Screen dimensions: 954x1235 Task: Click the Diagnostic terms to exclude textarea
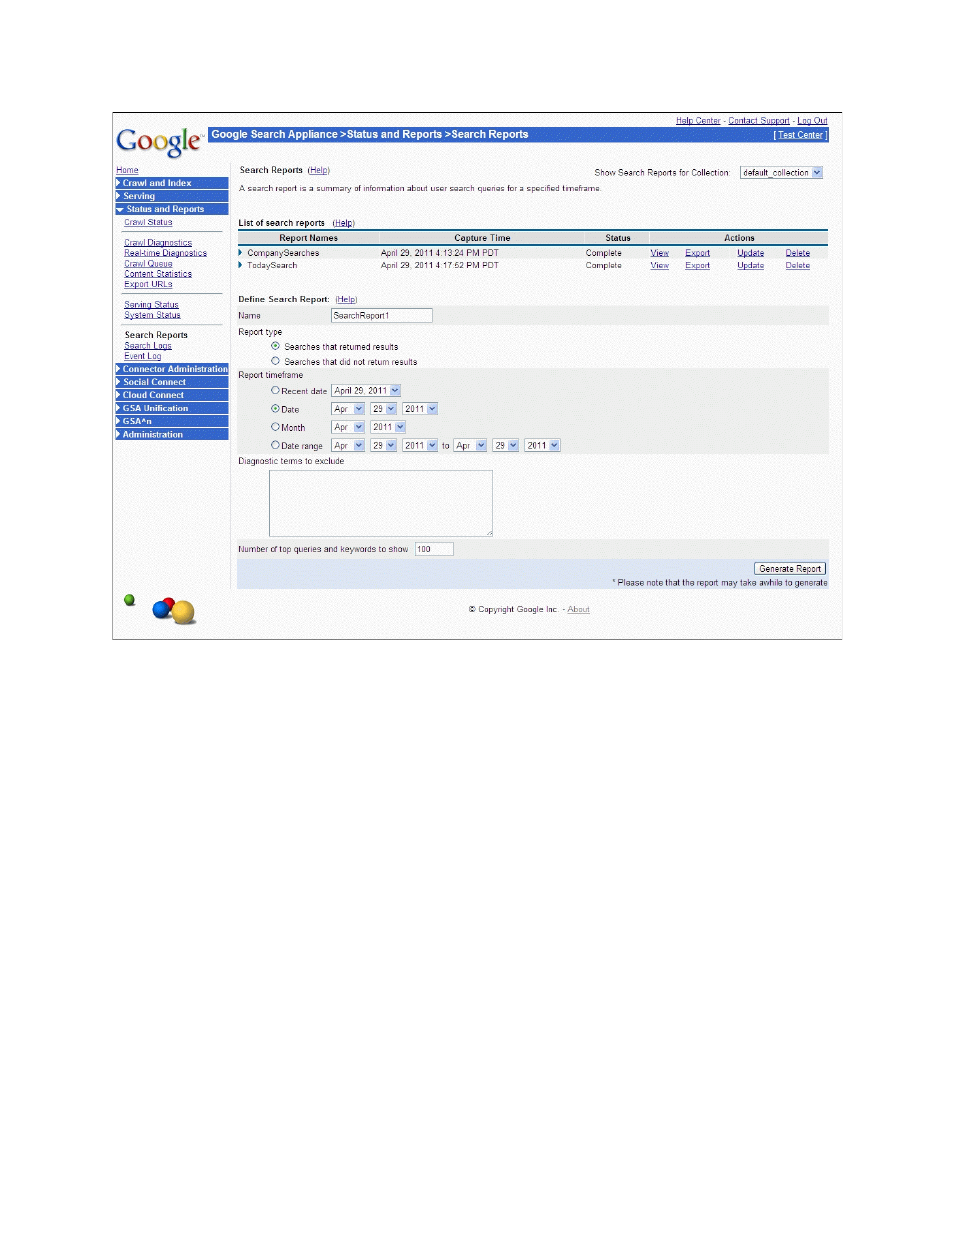pyautogui.click(x=380, y=503)
